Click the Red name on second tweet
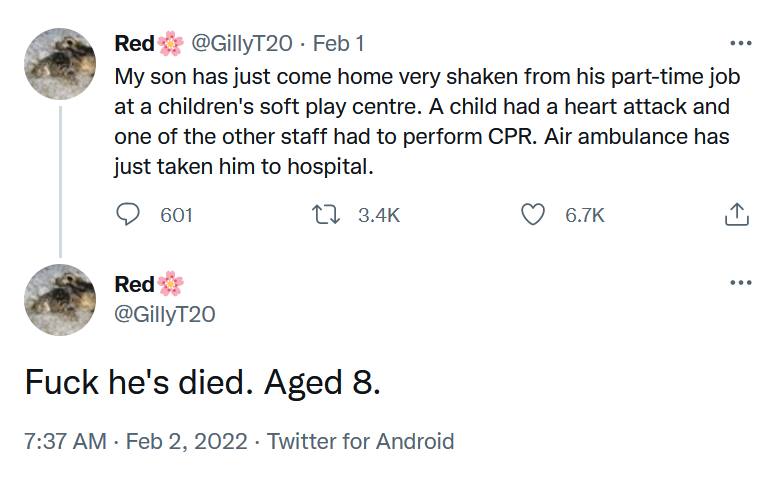 pos(135,284)
